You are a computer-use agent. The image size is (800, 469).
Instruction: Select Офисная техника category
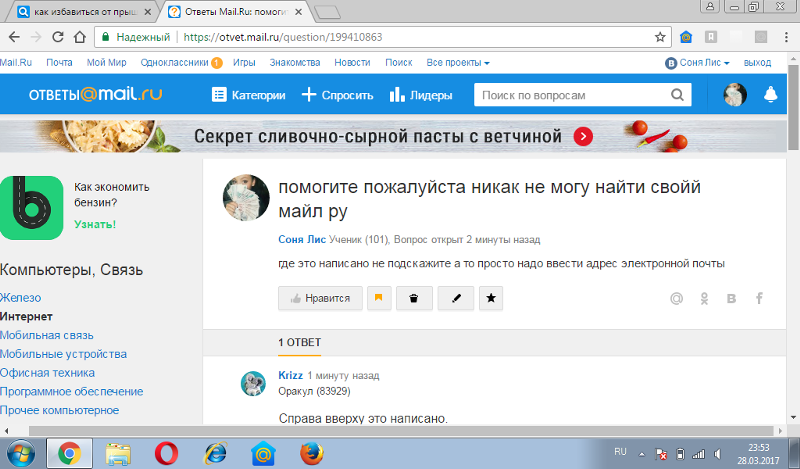tap(47, 373)
